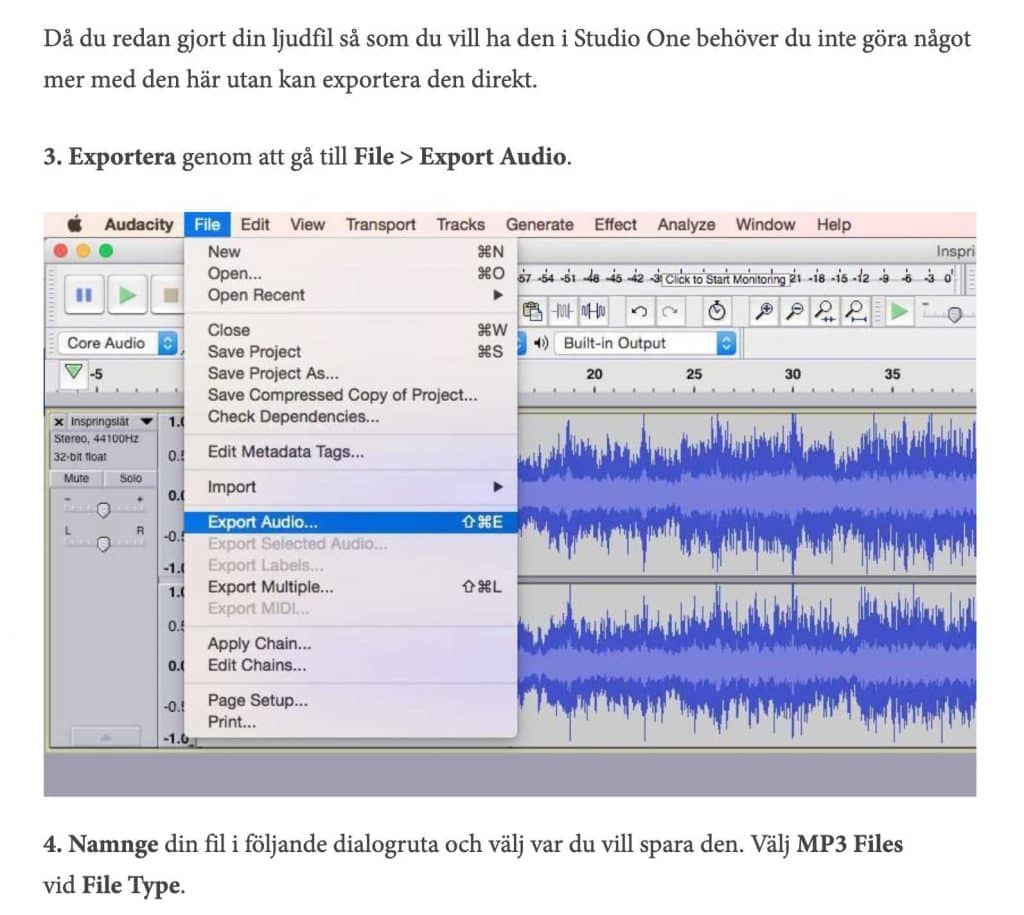
Task: Click the red window close light
Action: 61,251
